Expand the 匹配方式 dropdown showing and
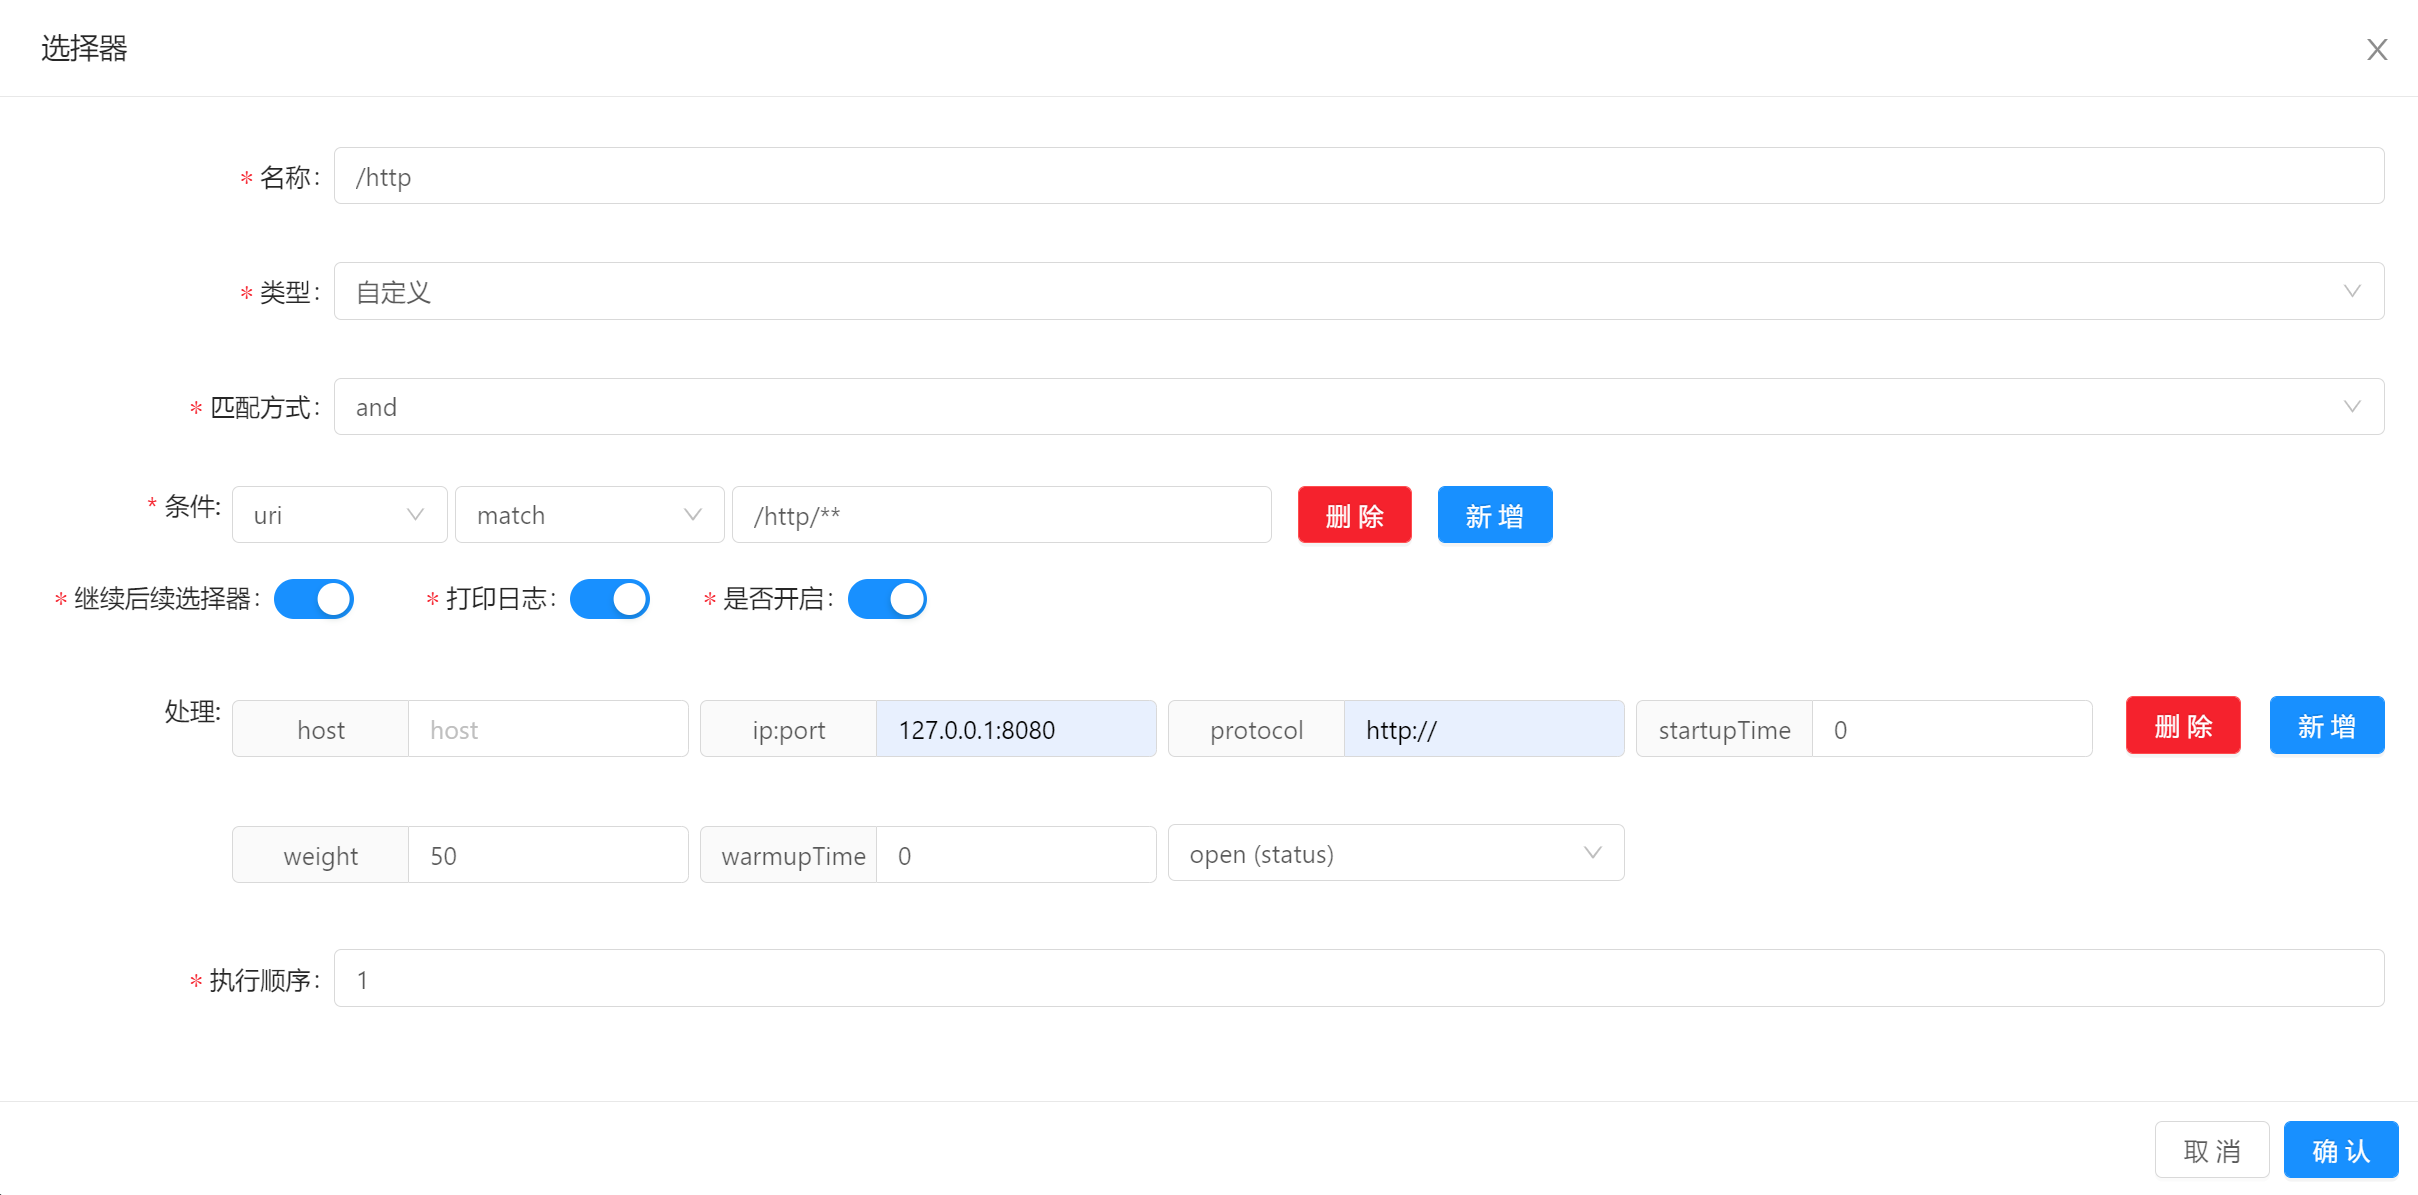The height and width of the screenshot is (1195, 2418). click(x=1358, y=407)
